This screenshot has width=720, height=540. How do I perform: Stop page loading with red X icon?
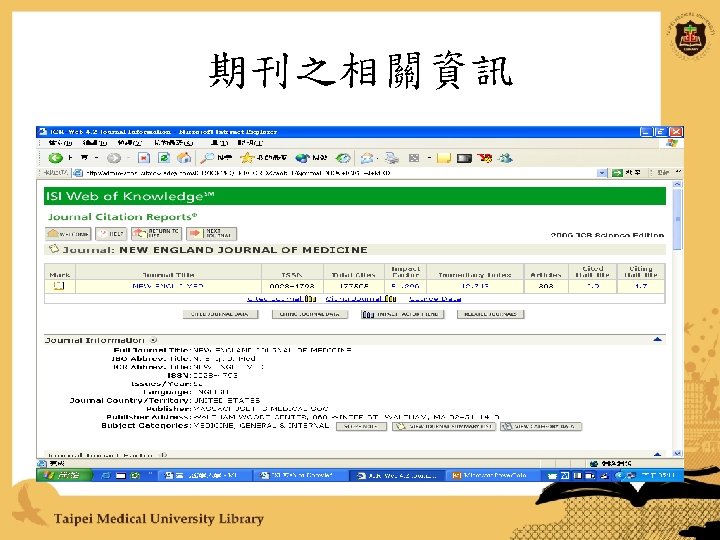tap(144, 158)
